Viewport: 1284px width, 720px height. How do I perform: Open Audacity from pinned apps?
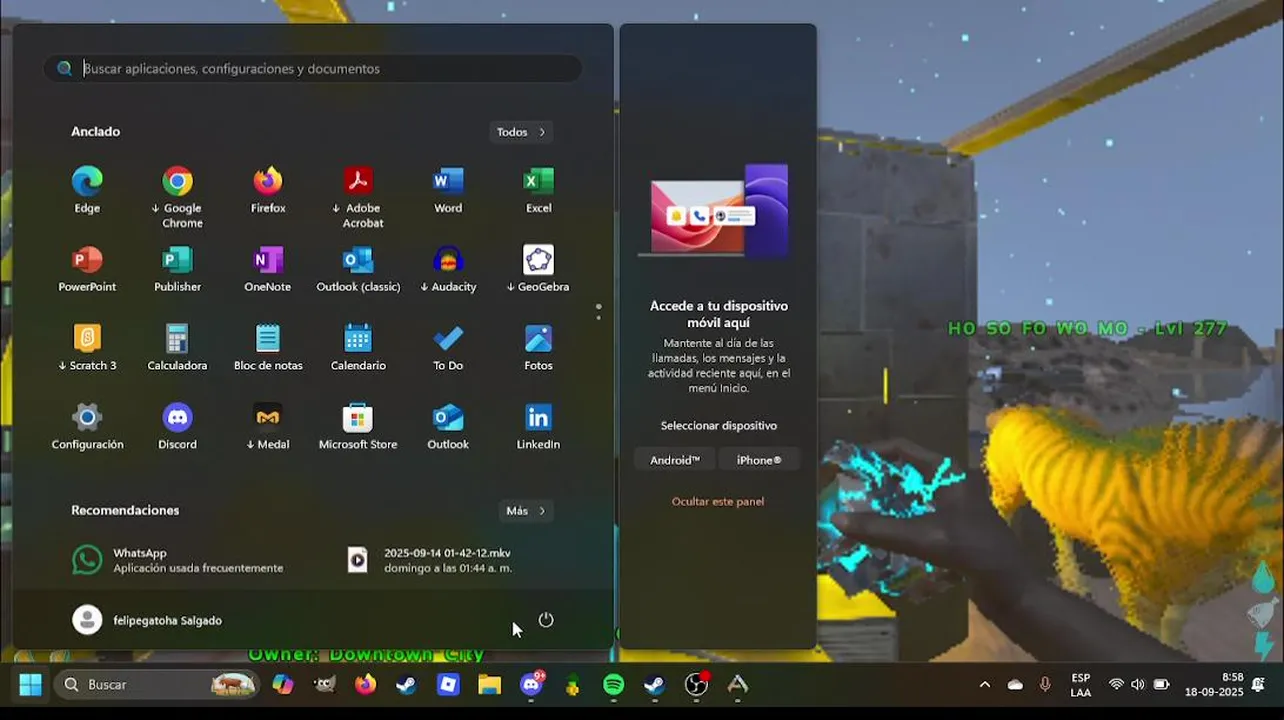coord(448,269)
